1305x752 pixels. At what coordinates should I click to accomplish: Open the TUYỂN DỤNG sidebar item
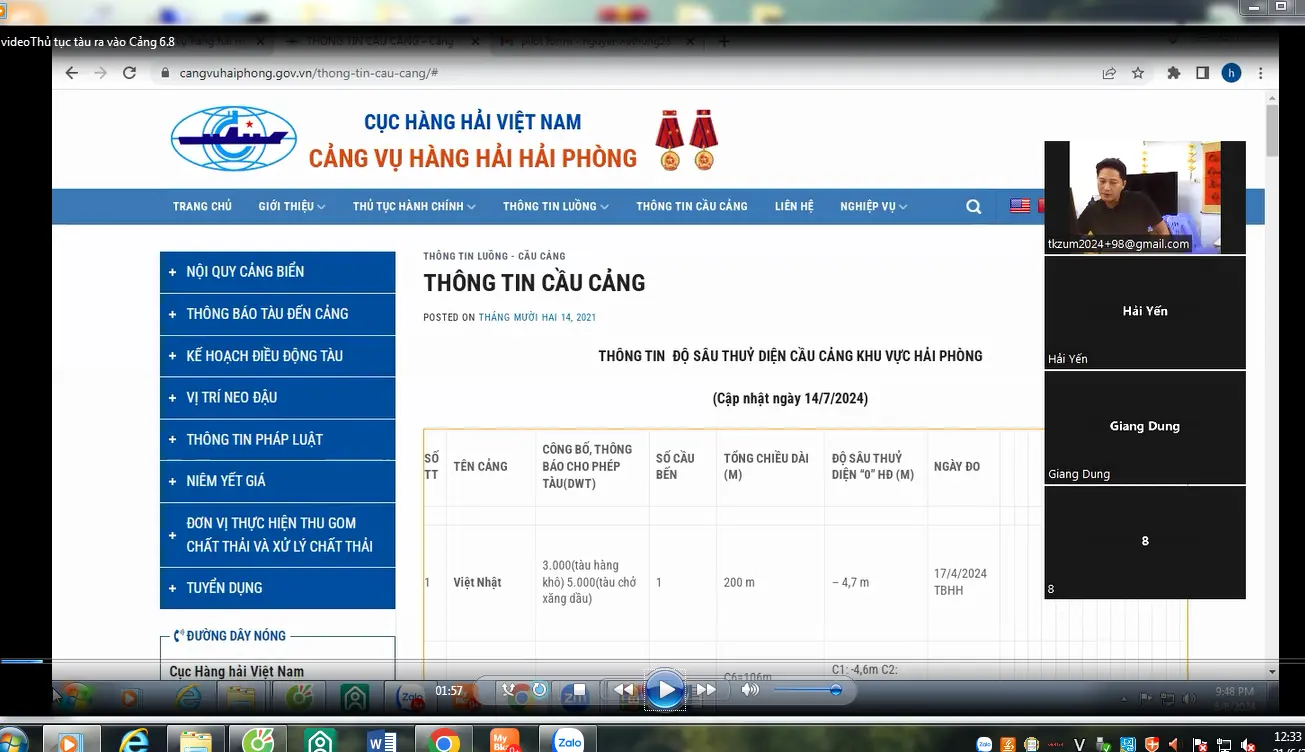277,588
